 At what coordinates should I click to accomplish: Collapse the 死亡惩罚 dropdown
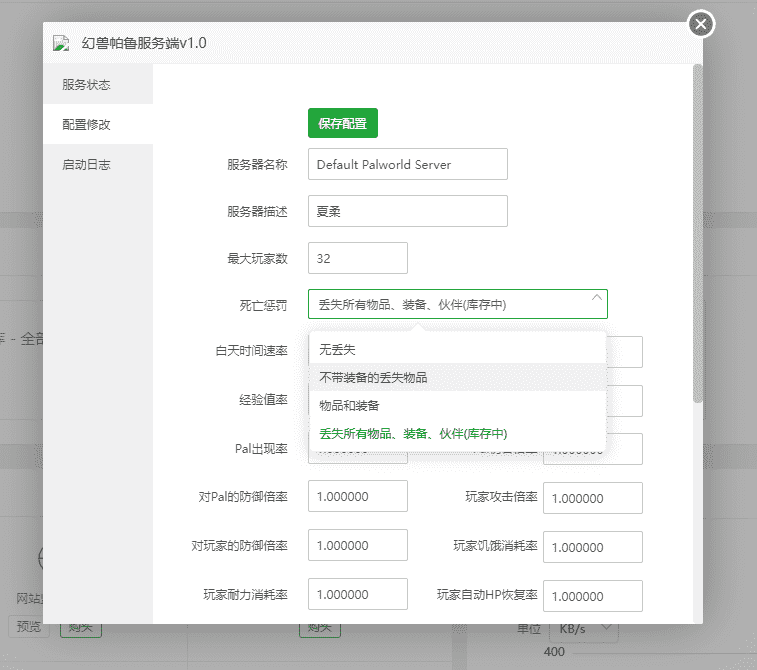click(x=457, y=304)
